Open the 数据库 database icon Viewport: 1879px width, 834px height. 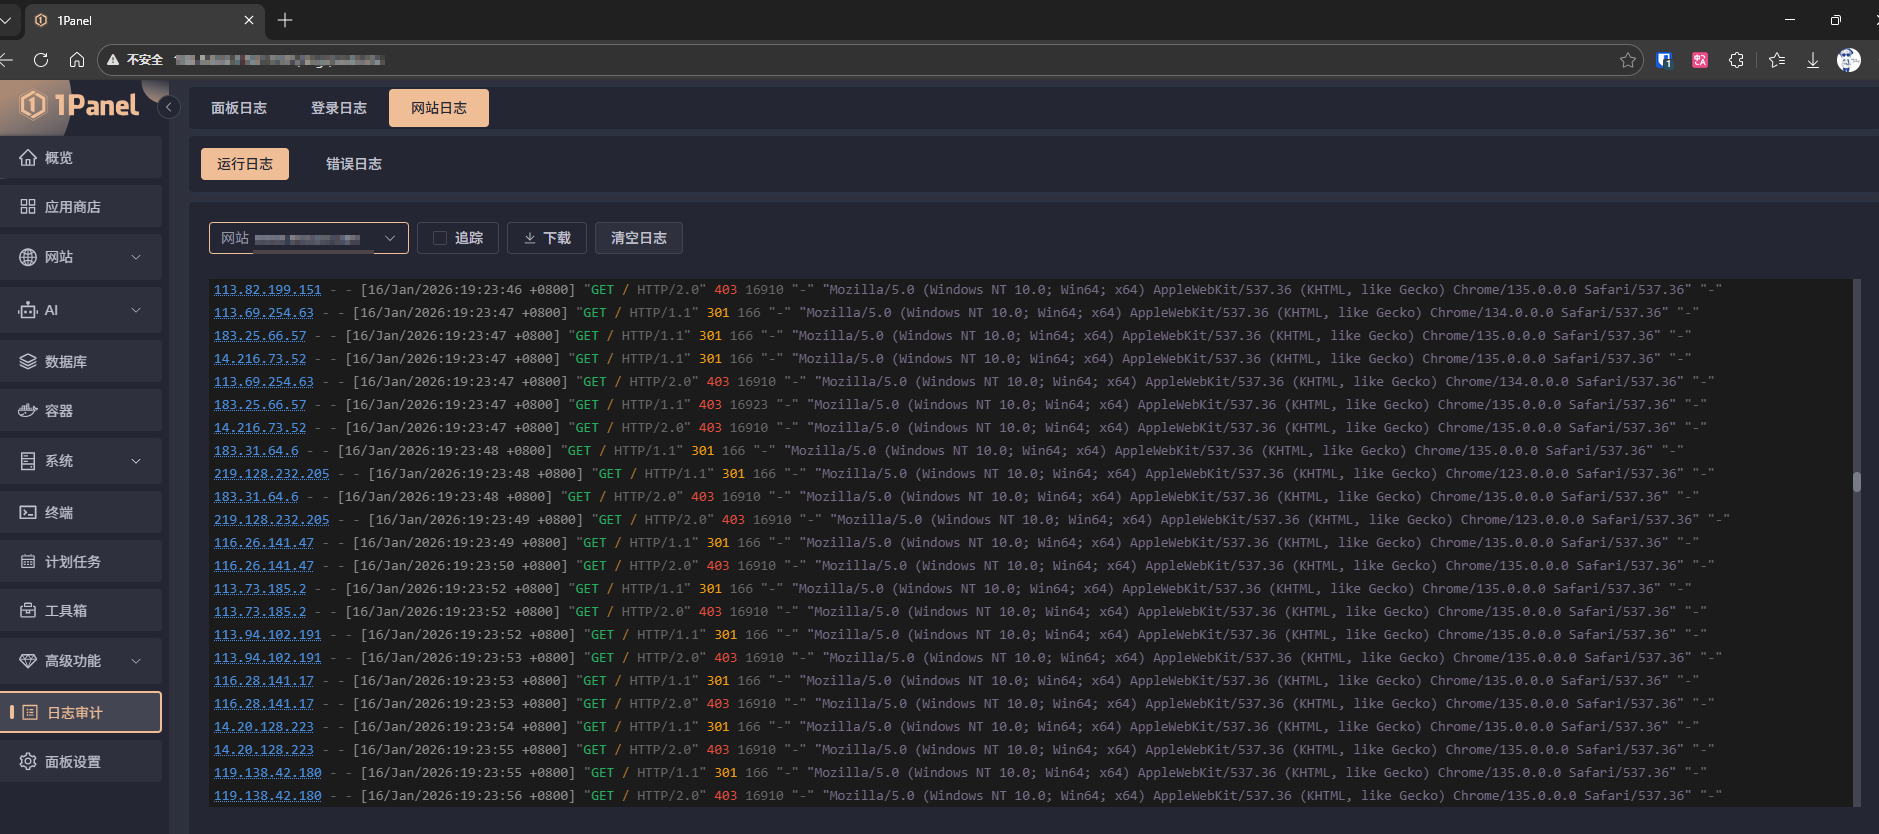click(x=28, y=362)
